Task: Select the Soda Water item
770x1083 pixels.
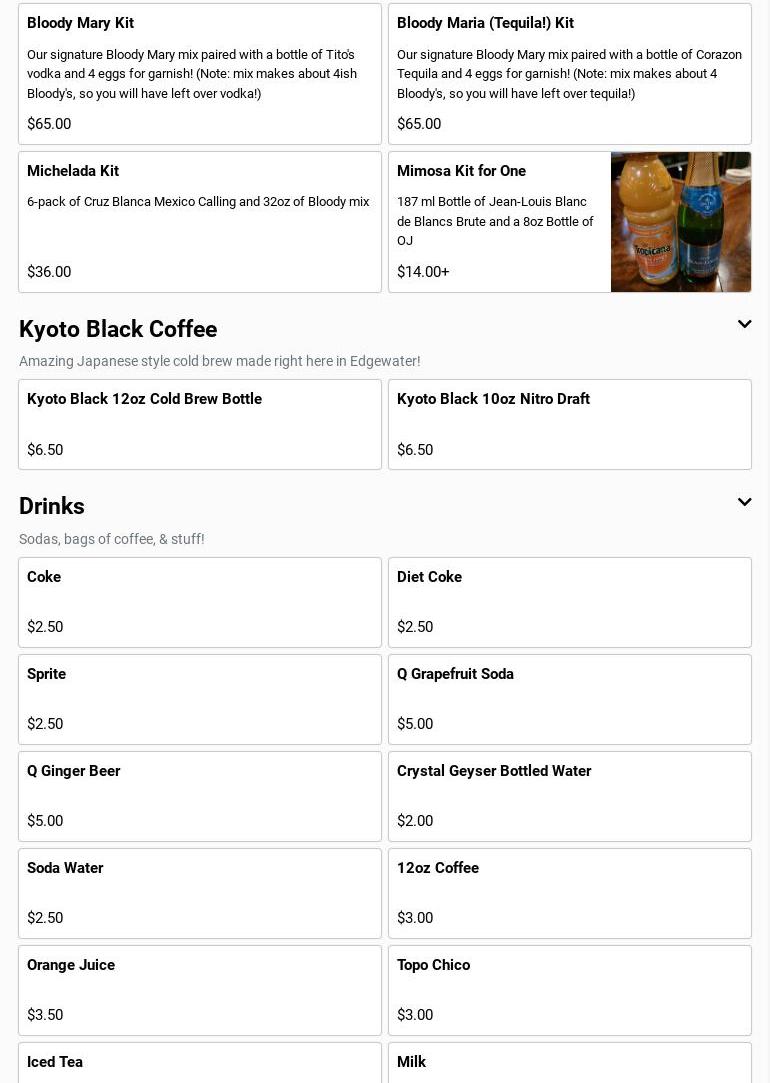Action: coord(200,893)
